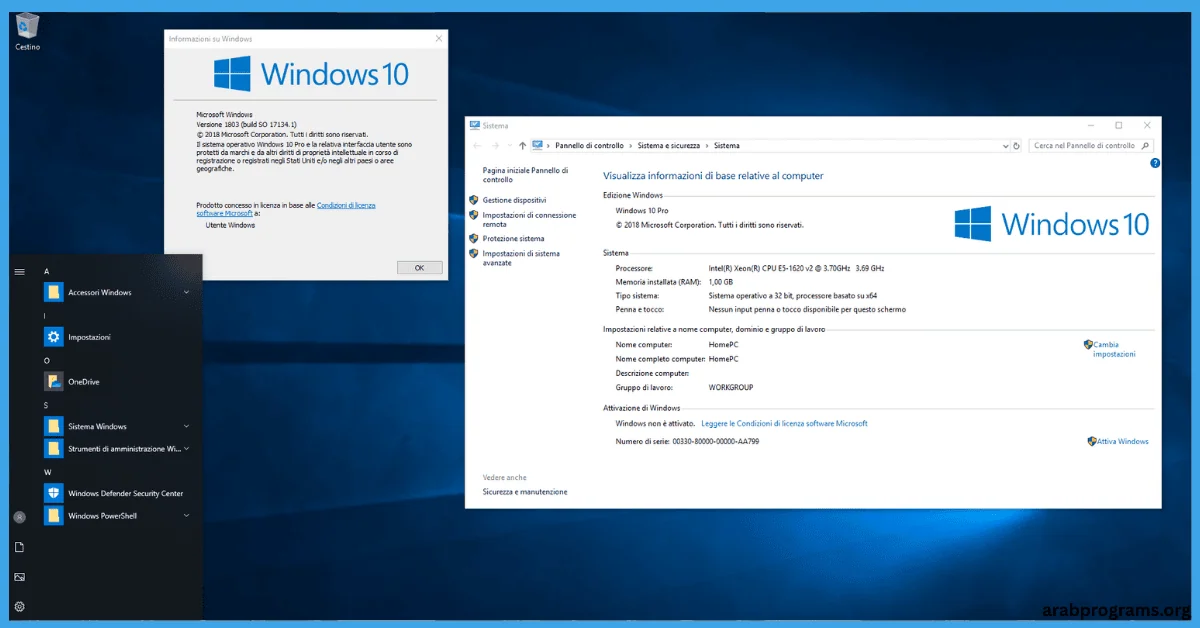Image resolution: width=1200 pixels, height=628 pixels.
Task: Expand Strumenti di amministrazione chevron
Action: [x=187, y=449]
